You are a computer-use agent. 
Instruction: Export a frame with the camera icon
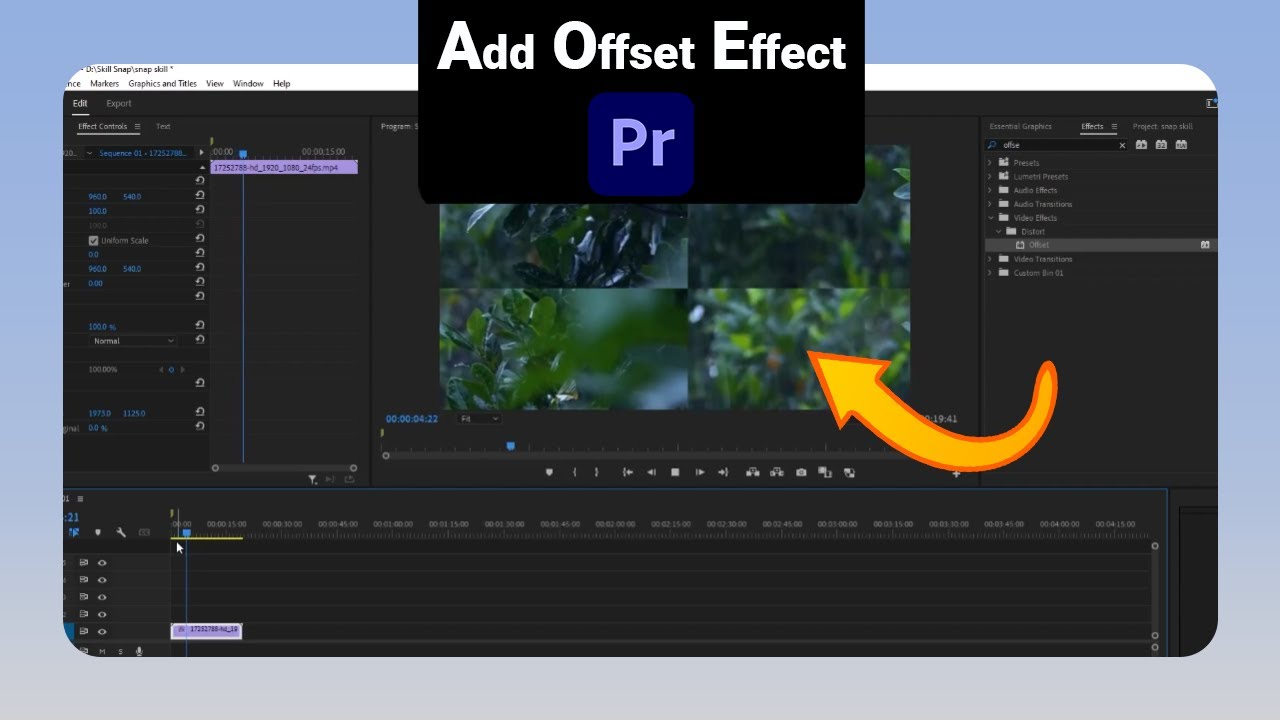(801, 472)
